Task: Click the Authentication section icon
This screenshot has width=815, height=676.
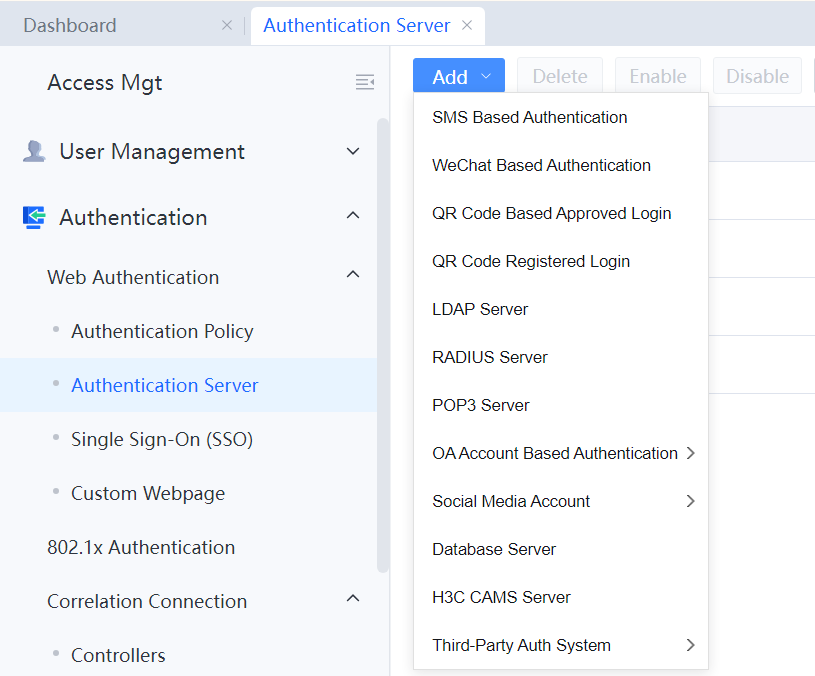Action: coord(34,218)
